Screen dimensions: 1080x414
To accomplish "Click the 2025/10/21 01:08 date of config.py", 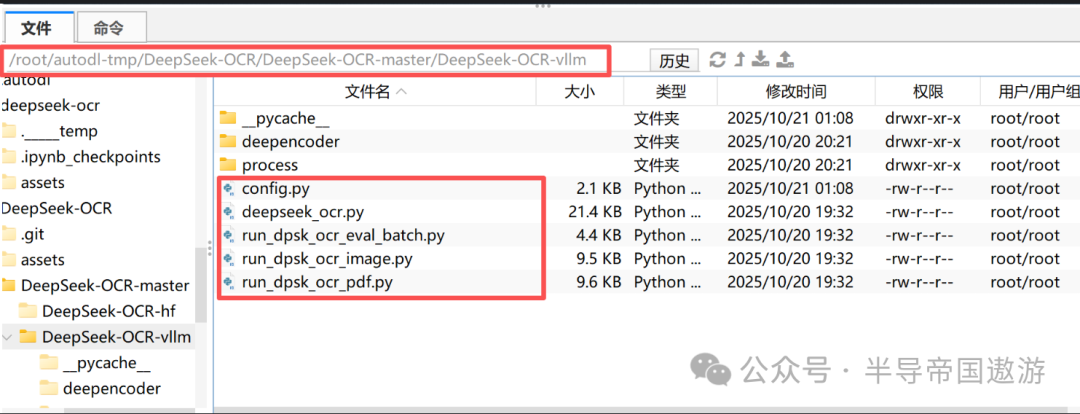I will pyautogui.click(x=790, y=188).
